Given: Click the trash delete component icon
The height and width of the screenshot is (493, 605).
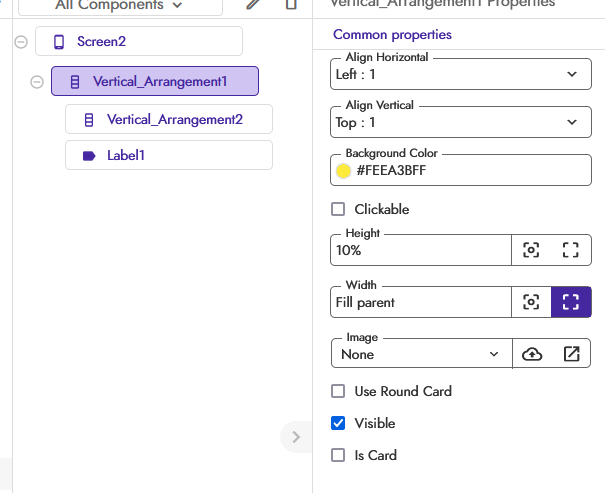Looking at the screenshot, I should pos(291,4).
